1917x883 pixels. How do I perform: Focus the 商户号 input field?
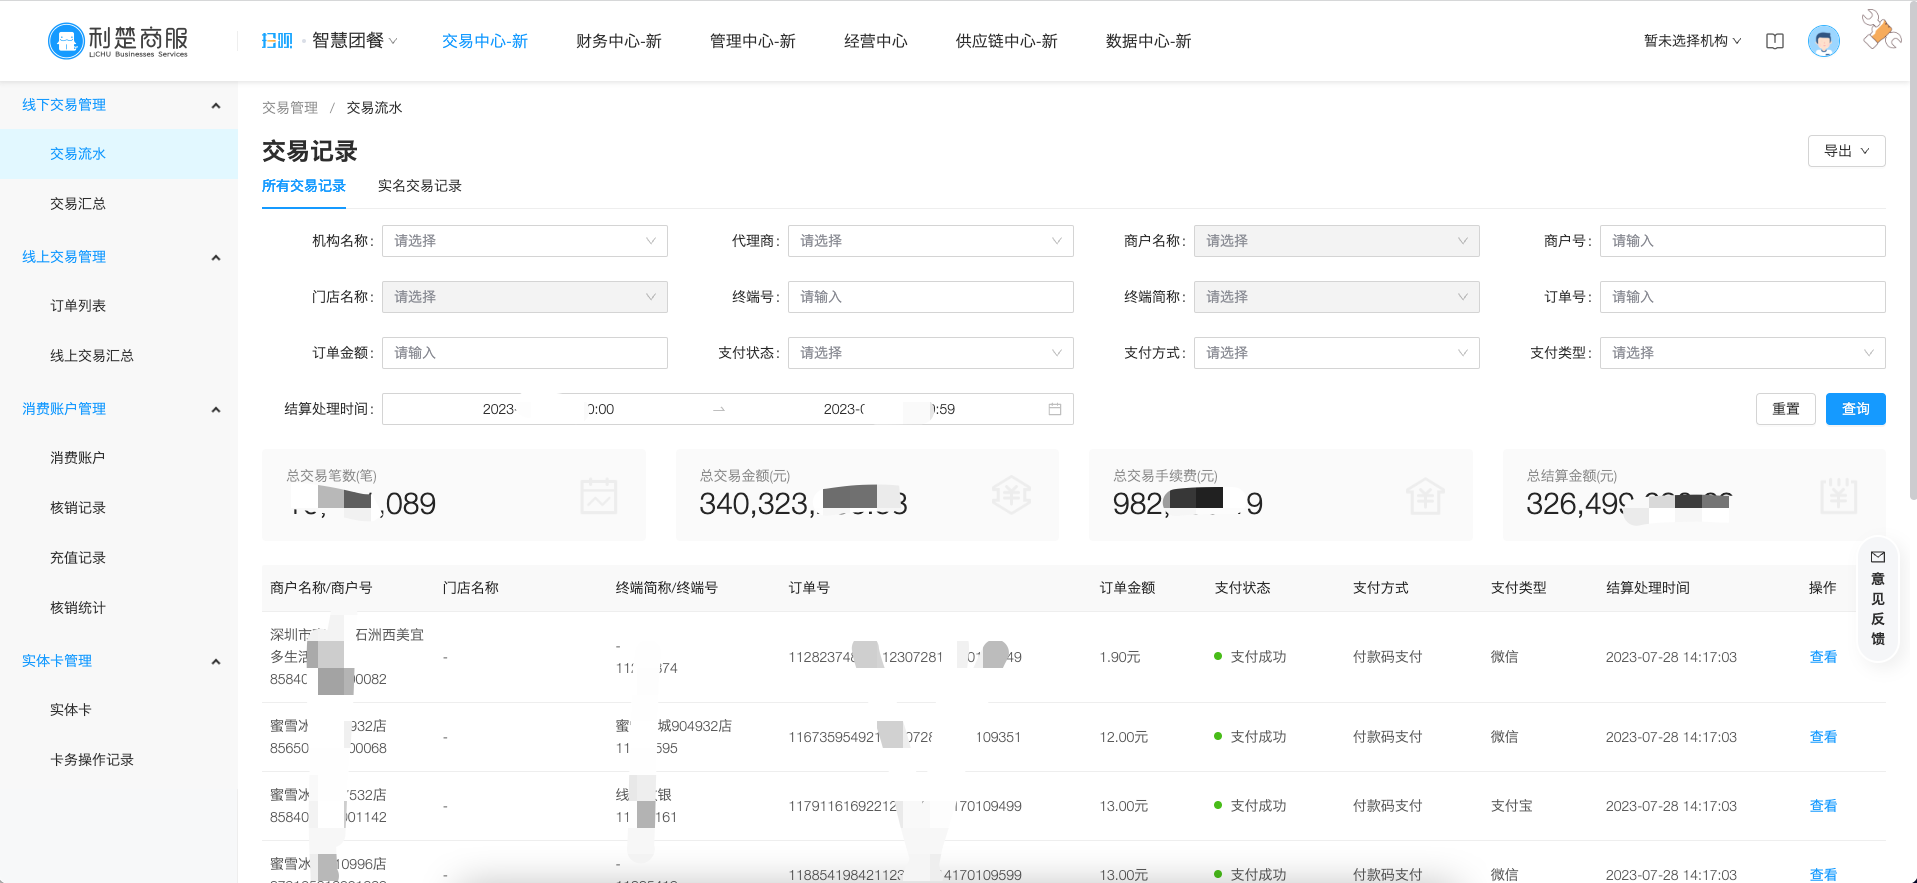pyautogui.click(x=1743, y=241)
